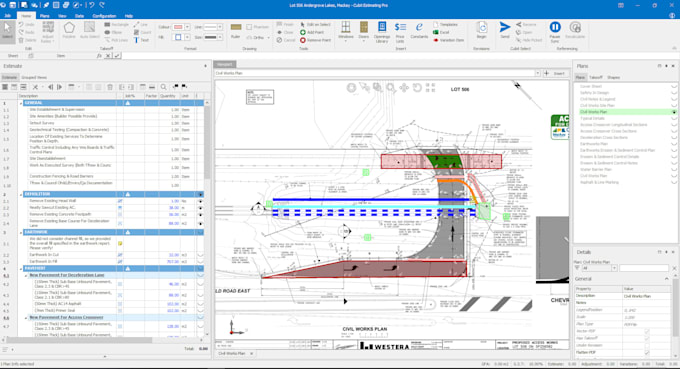This screenshot has width=680, height=369.
Task: Collapse the General group in Details panel
Action: click(667, 279)
